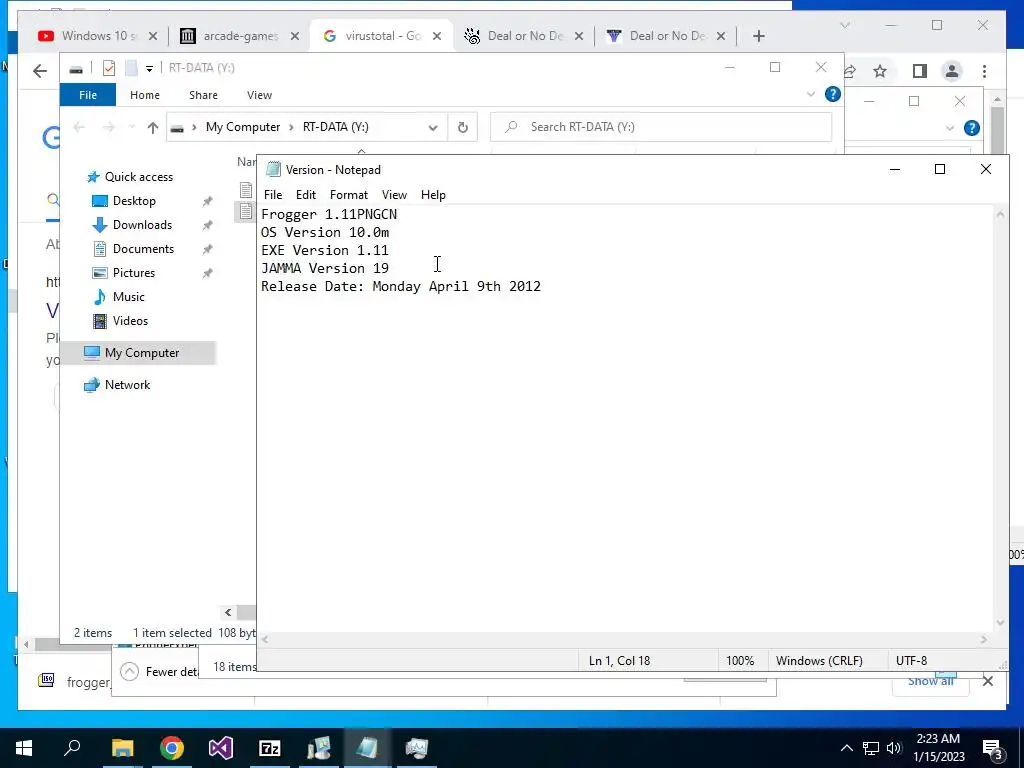Close the virustotal Chrome tab
Image resolution: width=1024 pixels, height=768 pixels.
[437, 36]
